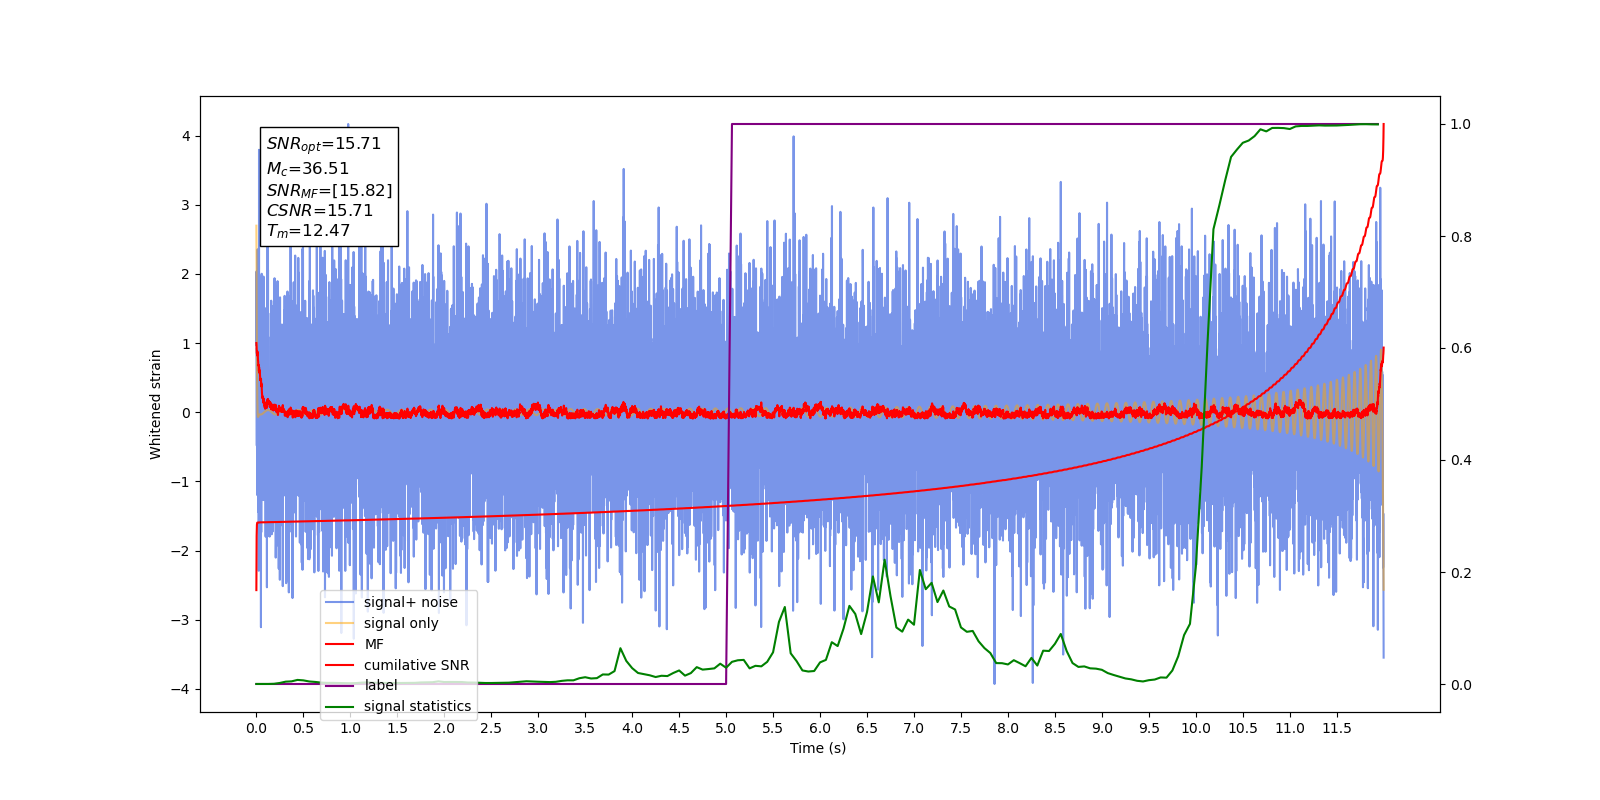Click the orange line swatch for signal only
Screen dimensions: 1600x800
(x=340, y=623)
